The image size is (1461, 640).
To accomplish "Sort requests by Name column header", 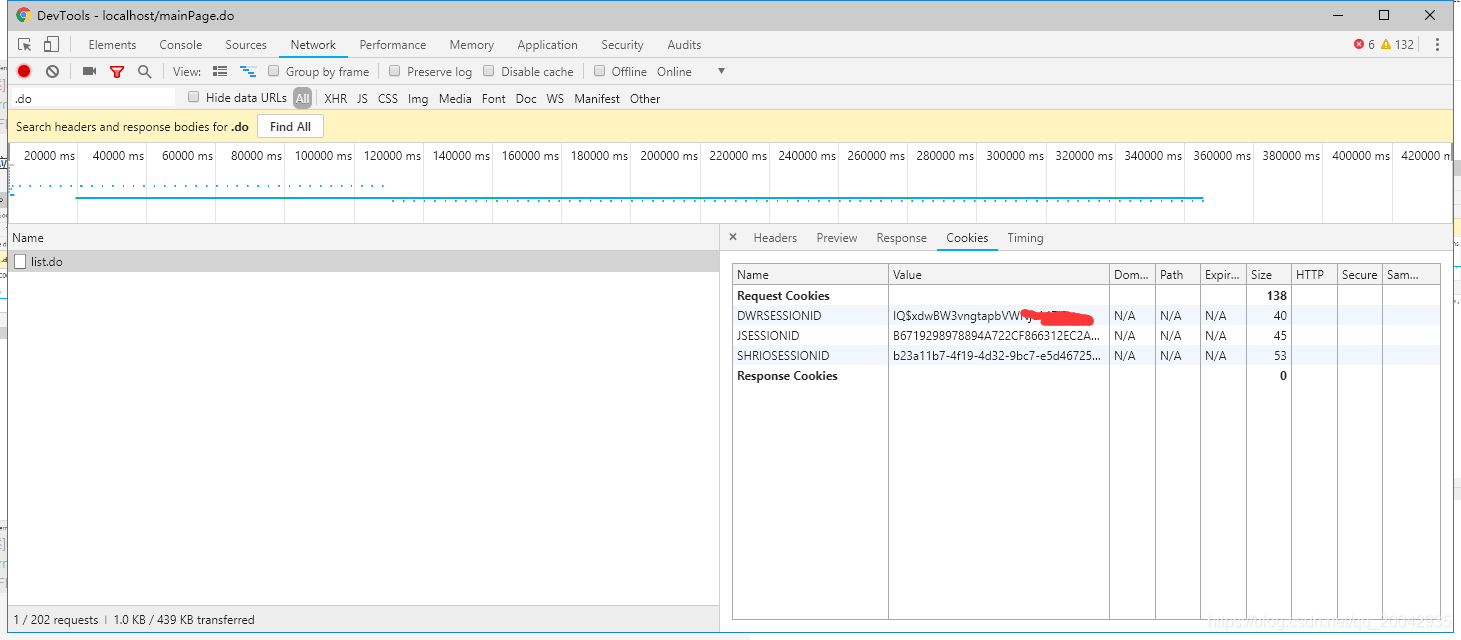I will pos(364,238).
